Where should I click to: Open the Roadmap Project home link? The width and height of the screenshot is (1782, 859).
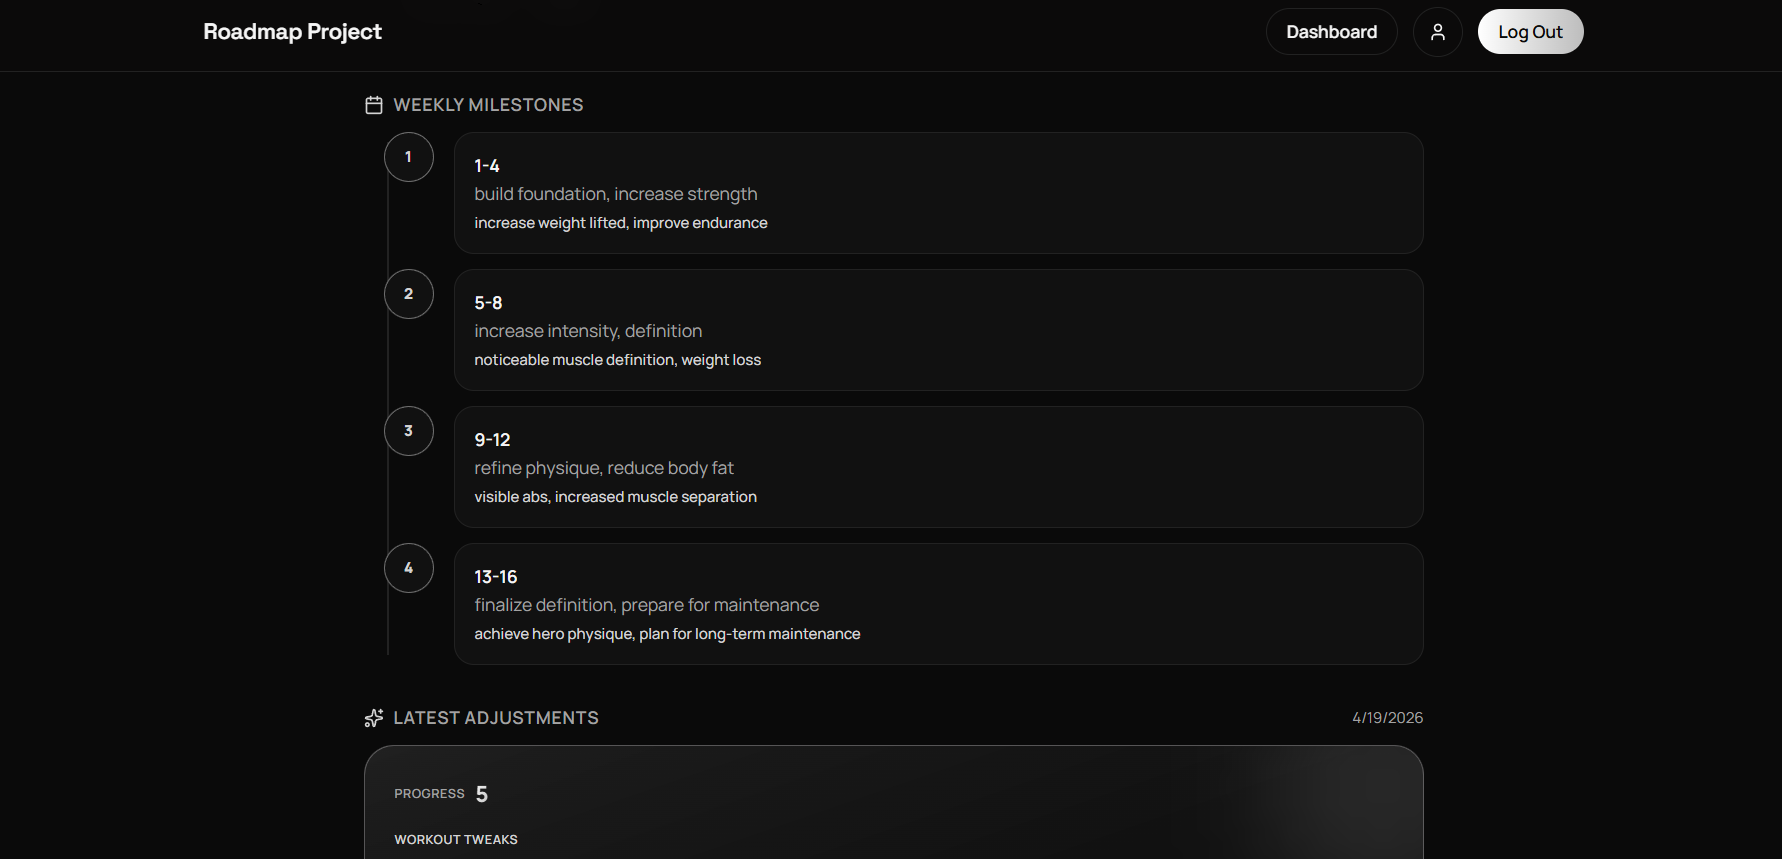coord(292,32)
